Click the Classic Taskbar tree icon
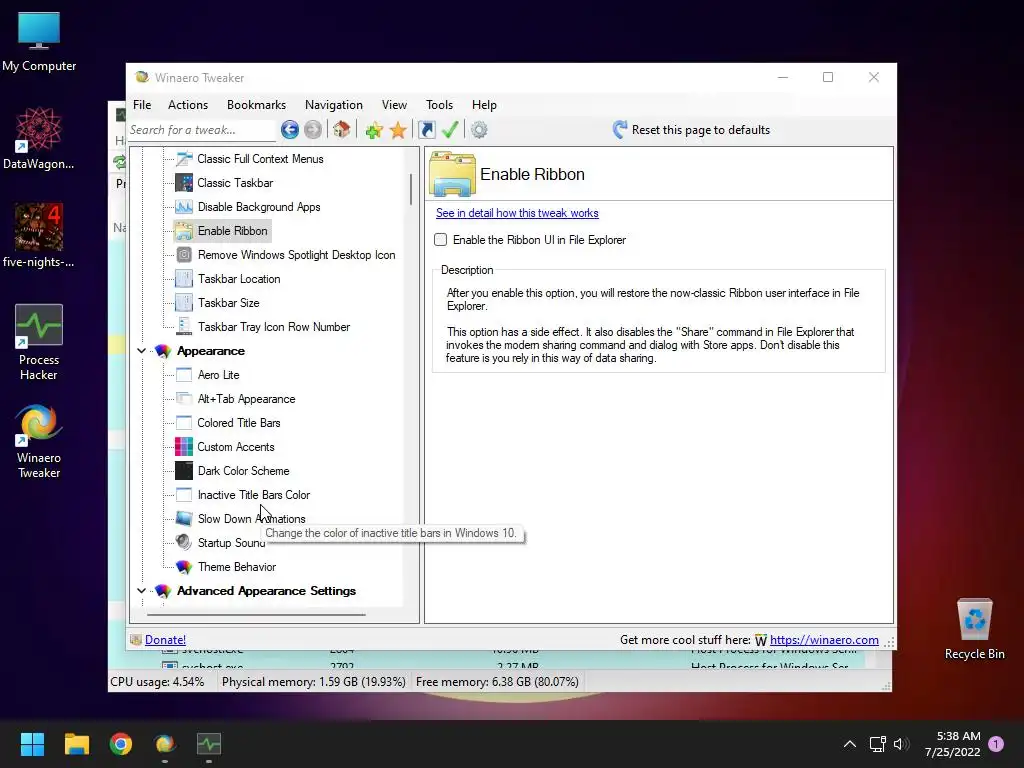Viewport: 1024px width, 768px height. pos(184,183)
